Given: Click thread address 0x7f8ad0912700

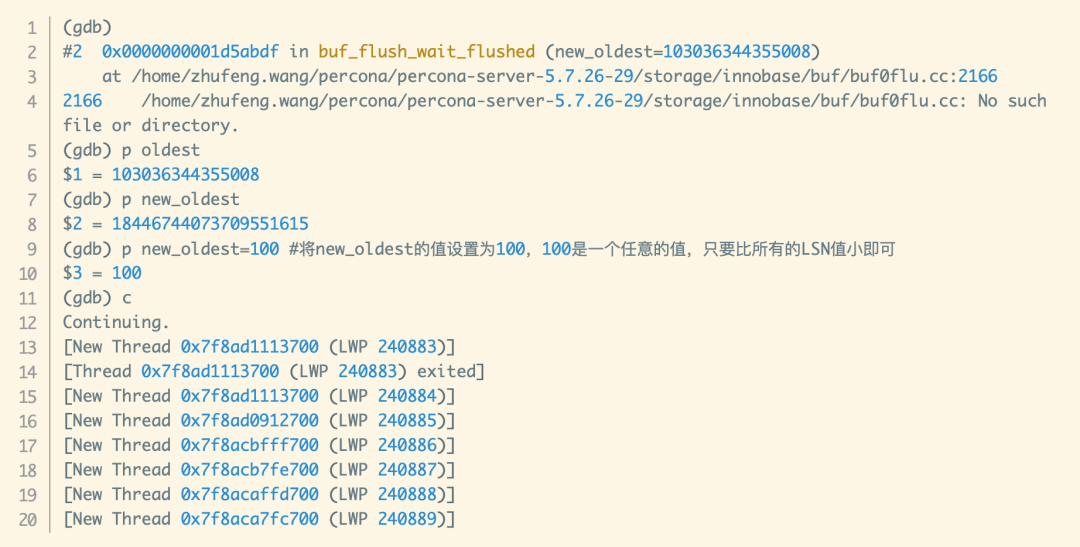Looking at the screenshot, I should pyautogui.click(x=249, y=421).
